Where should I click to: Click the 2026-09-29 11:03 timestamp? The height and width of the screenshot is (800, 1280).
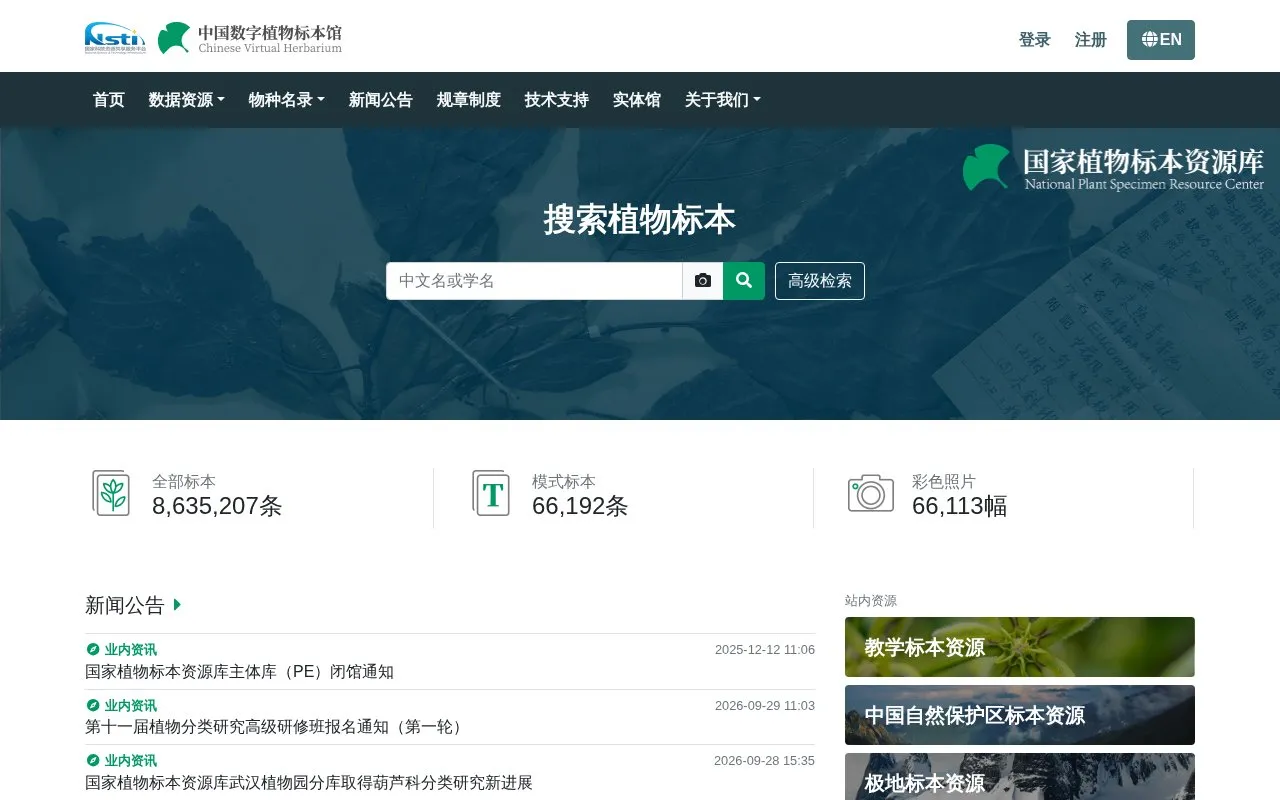[x=765, y=706]
